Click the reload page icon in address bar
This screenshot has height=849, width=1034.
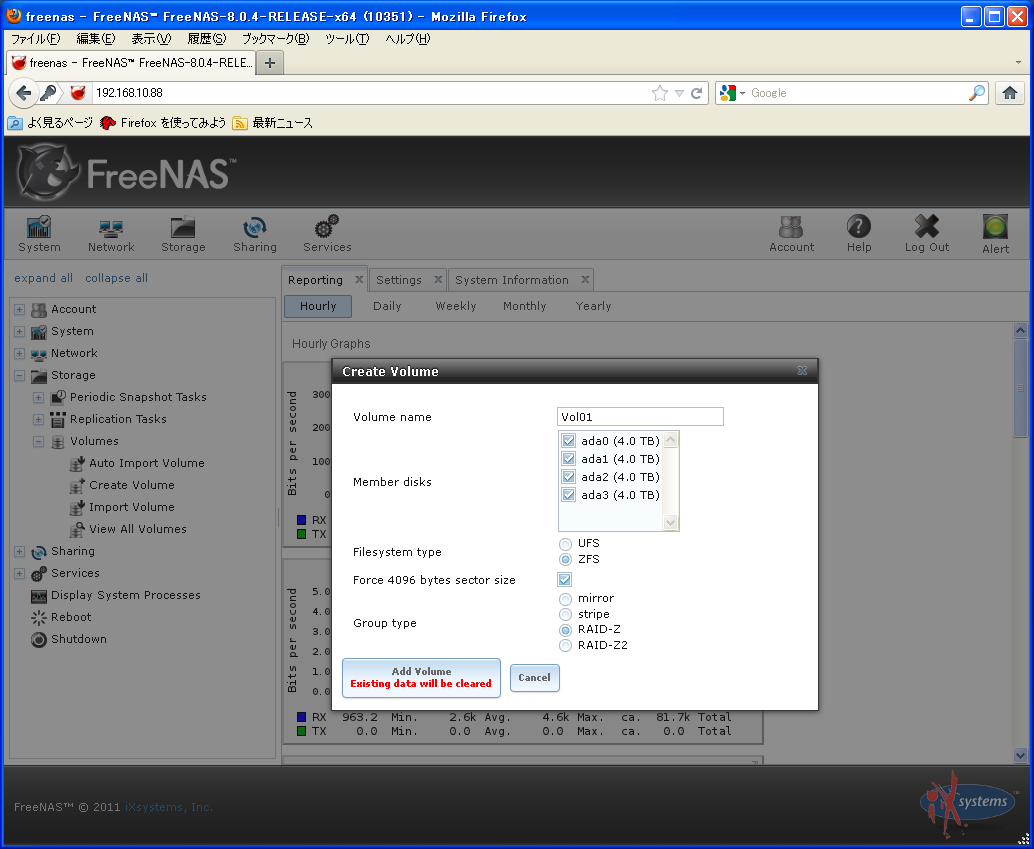696,93
